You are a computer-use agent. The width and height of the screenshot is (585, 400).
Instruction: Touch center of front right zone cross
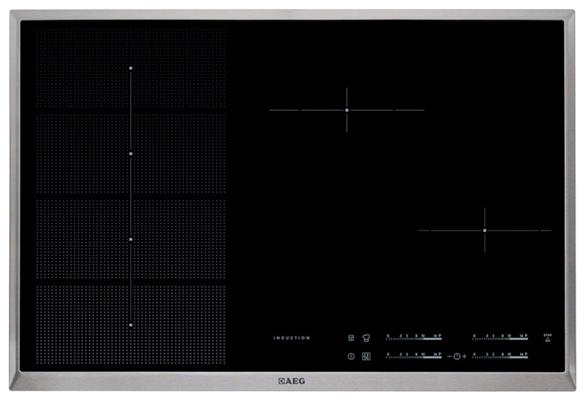point(485,231)
